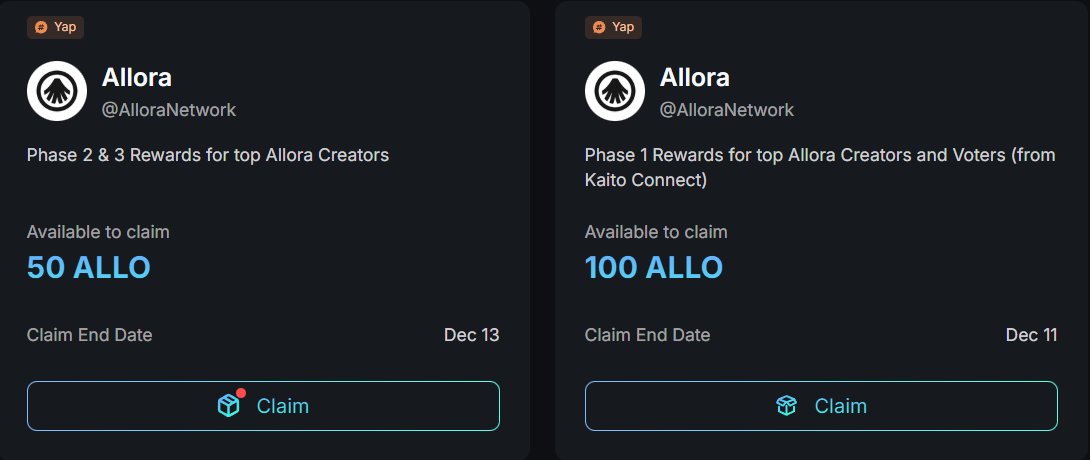Claim the 100 ALLO Phase 1 reward
The image size is (1090, 460).
click(821, 405)
